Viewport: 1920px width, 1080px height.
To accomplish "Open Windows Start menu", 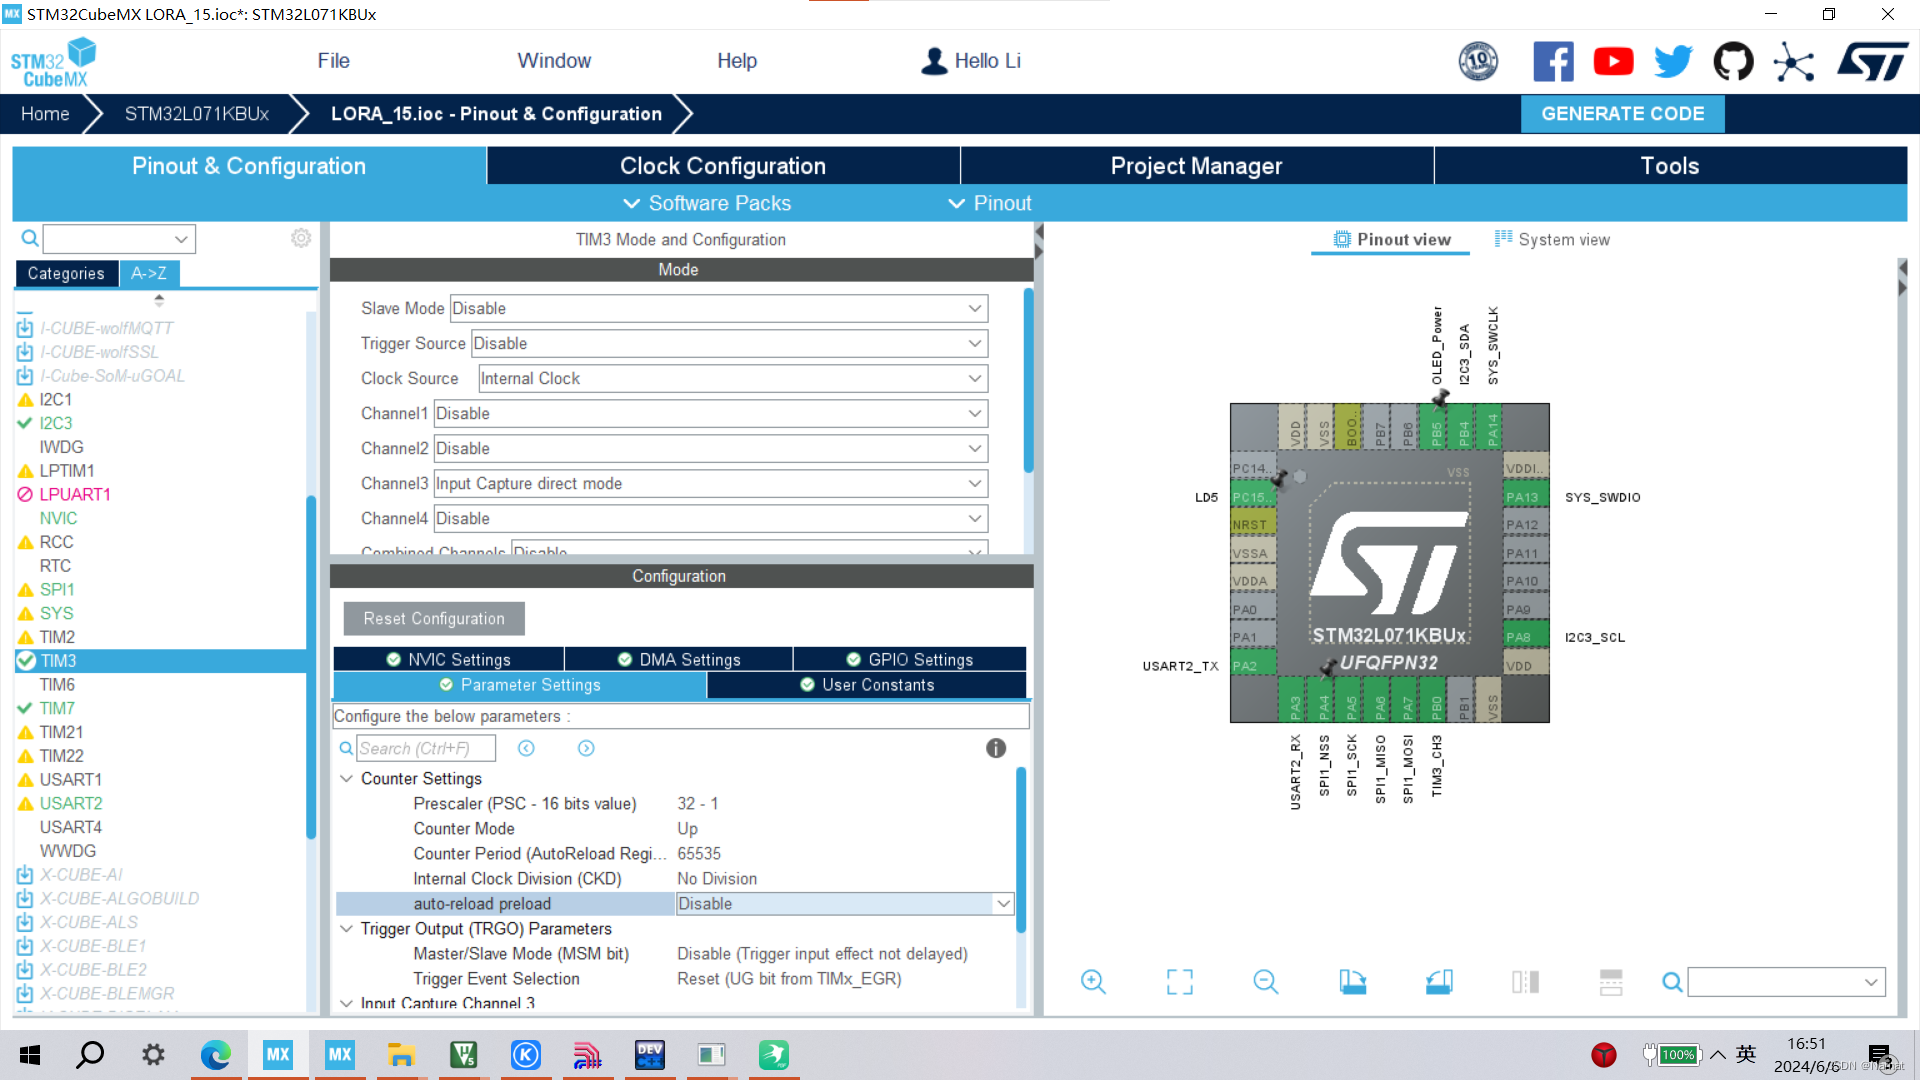I will pyautogui.click(x=30, y=1055).
